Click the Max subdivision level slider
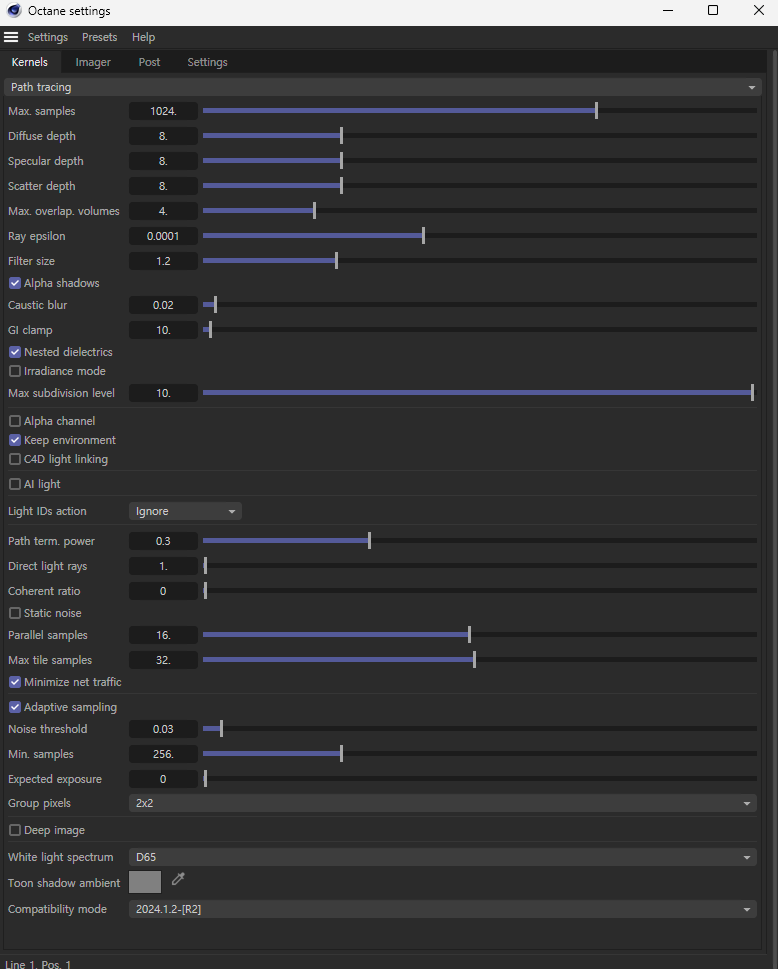The height and width of the screenshot is (969, 778). point(480,393)
